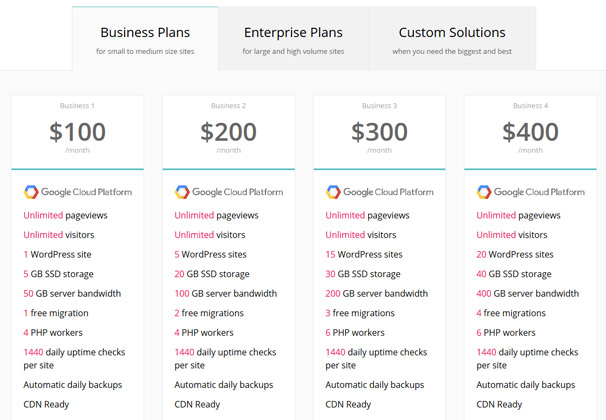Open the Enterprise Plans tab
Image resolution: width=606 pixels, height=420 pixels.
pyautogui.click(x=293, y=39)
